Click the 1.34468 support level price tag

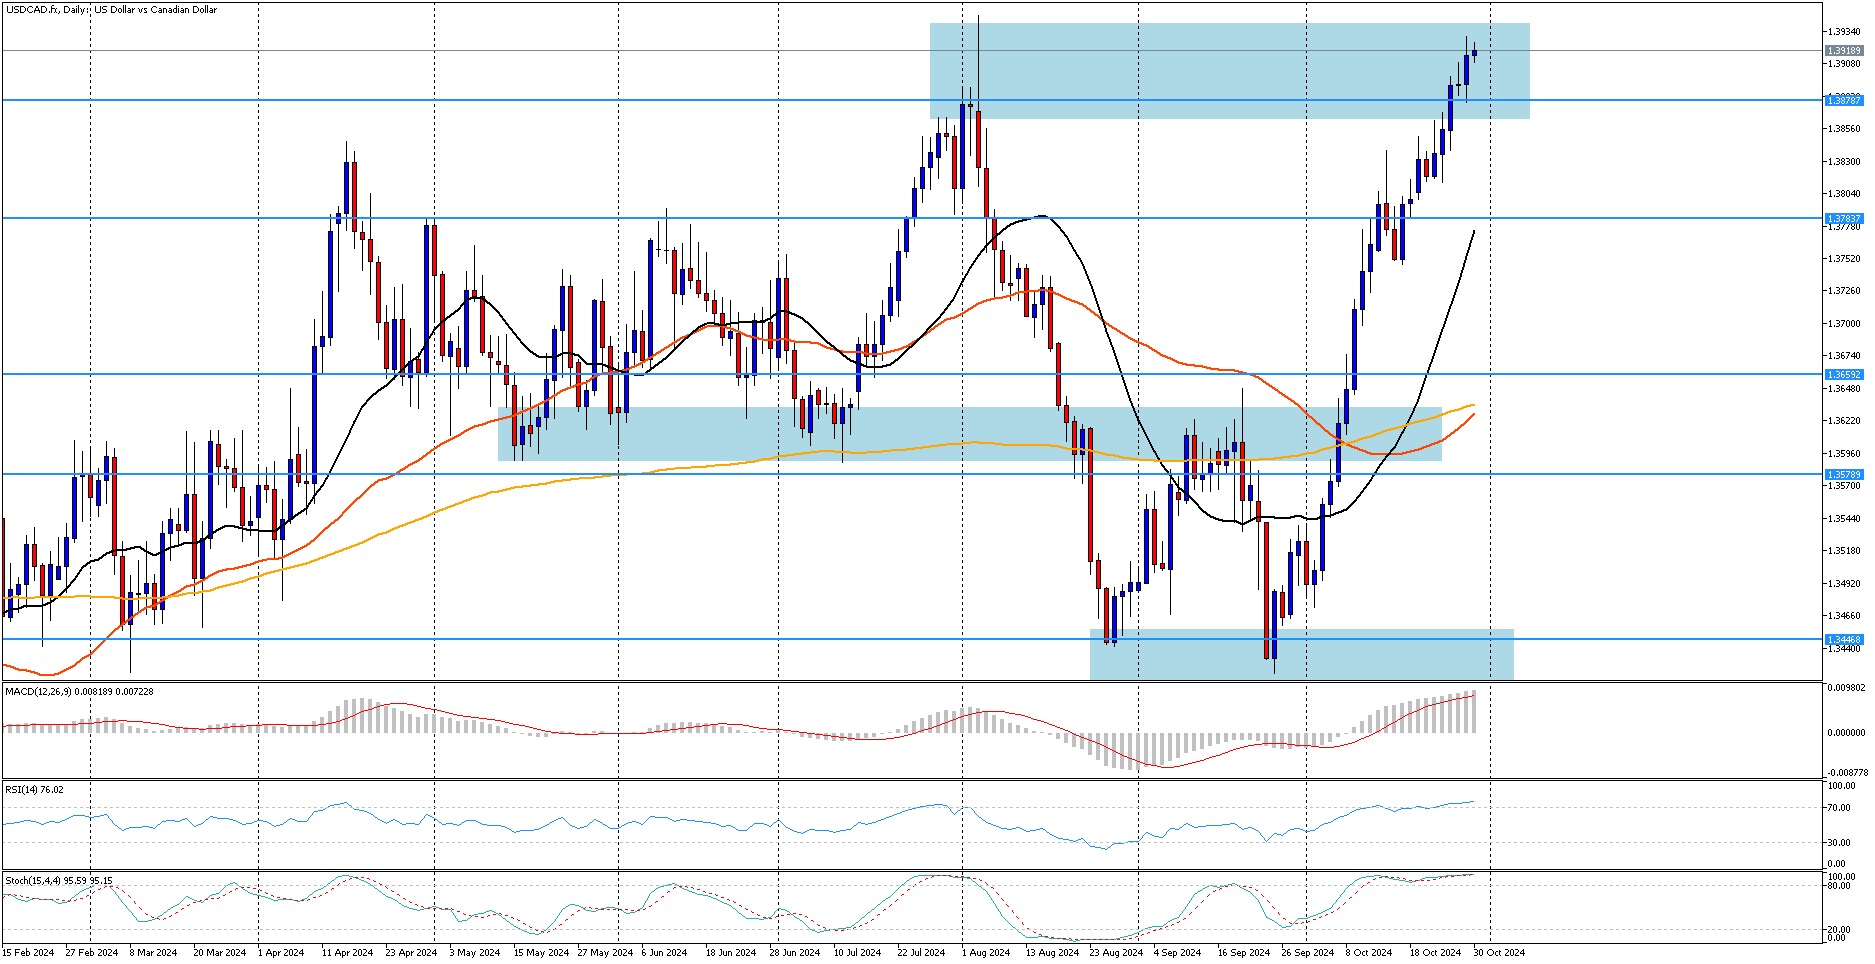click(1844, 639)
